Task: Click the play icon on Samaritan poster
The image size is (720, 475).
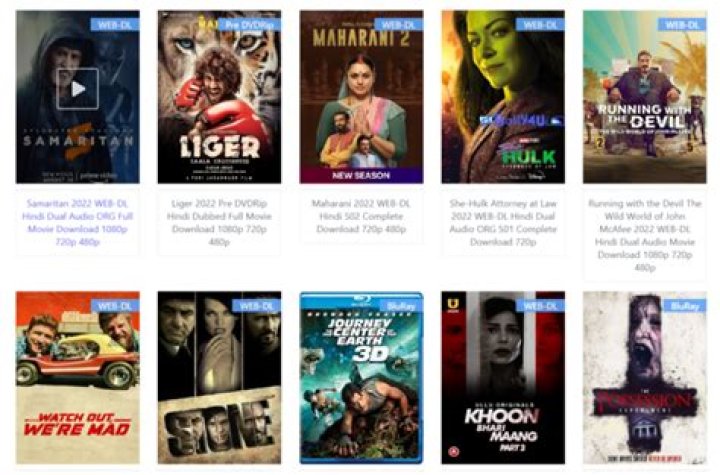Action: [78, 89]
